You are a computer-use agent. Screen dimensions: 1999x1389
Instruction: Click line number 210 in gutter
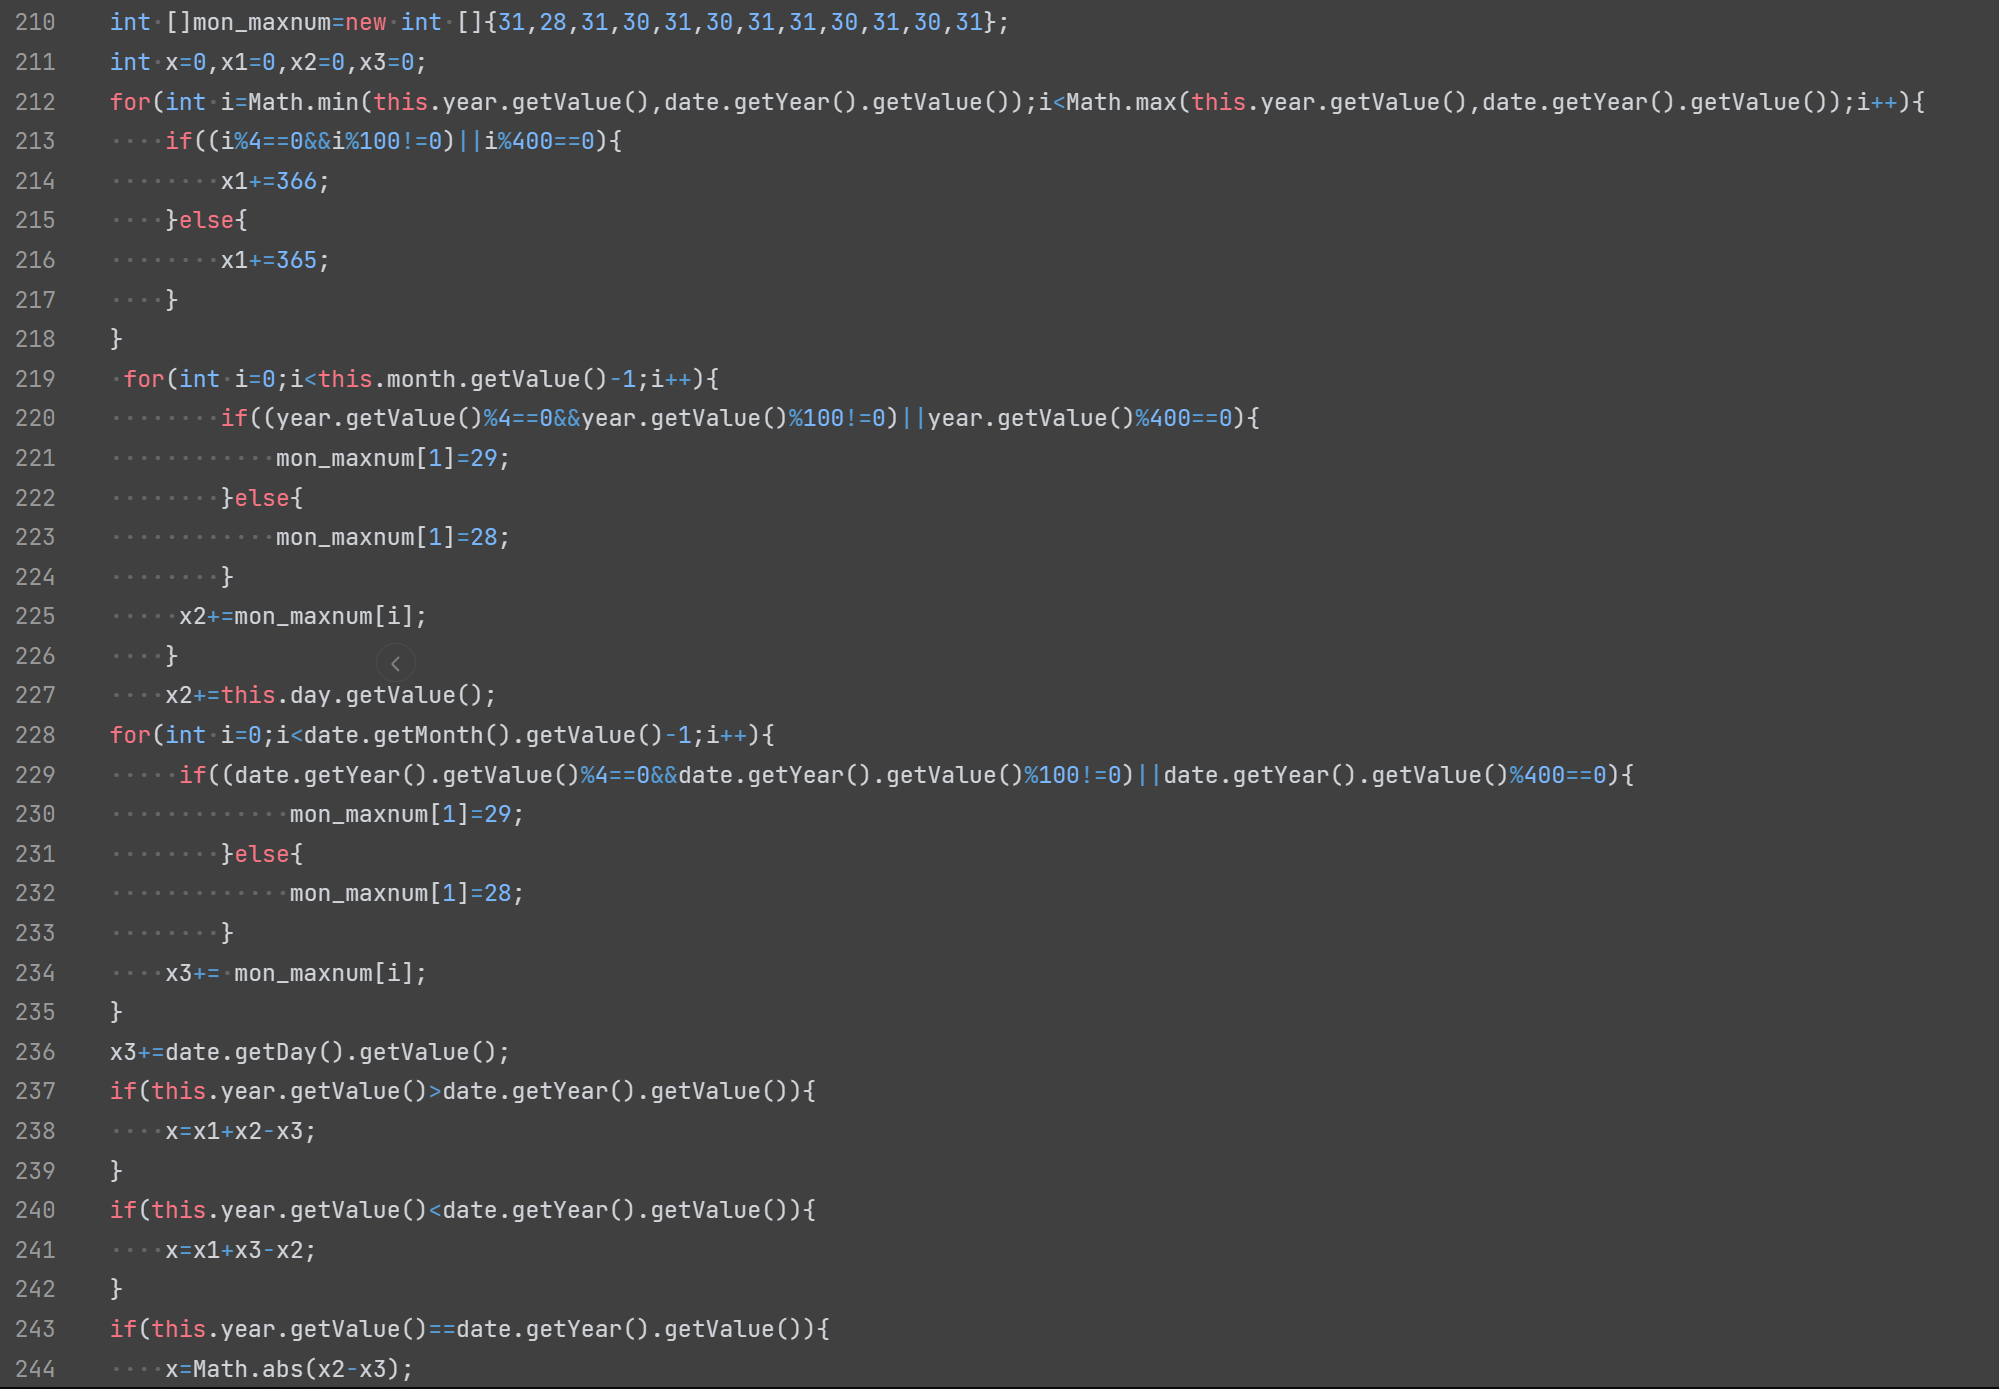pyautogui.click(x=35, y=22)
